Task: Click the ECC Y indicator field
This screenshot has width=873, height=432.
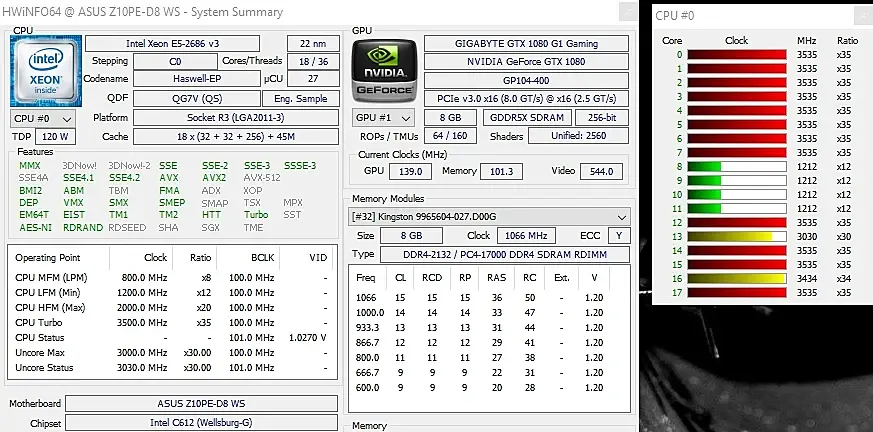Action: point(619,235)
